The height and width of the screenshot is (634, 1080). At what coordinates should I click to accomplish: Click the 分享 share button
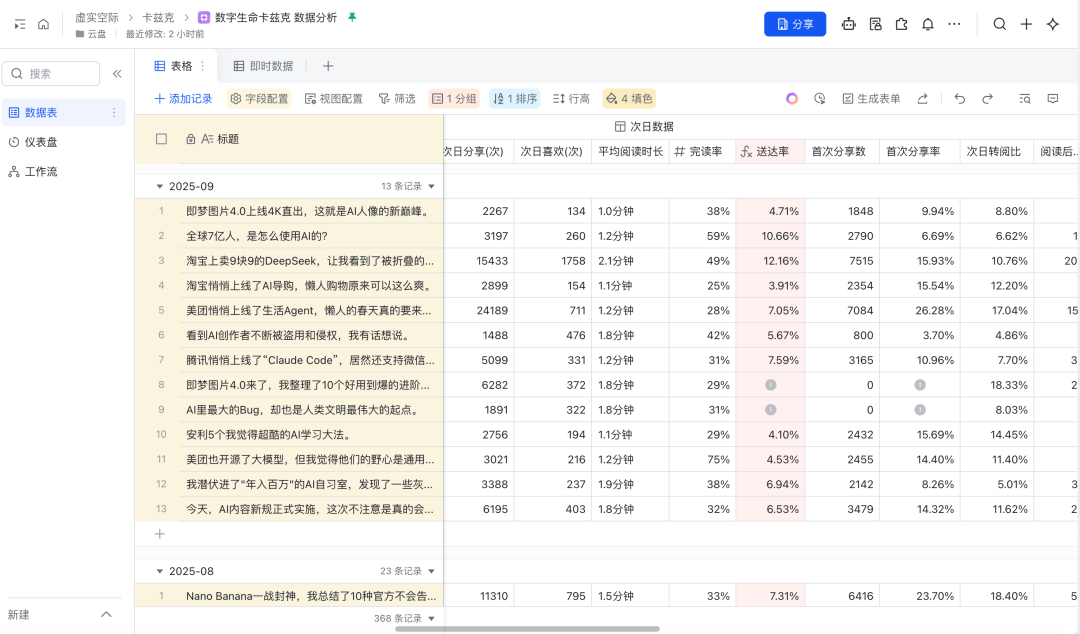[x=795, y=23]
